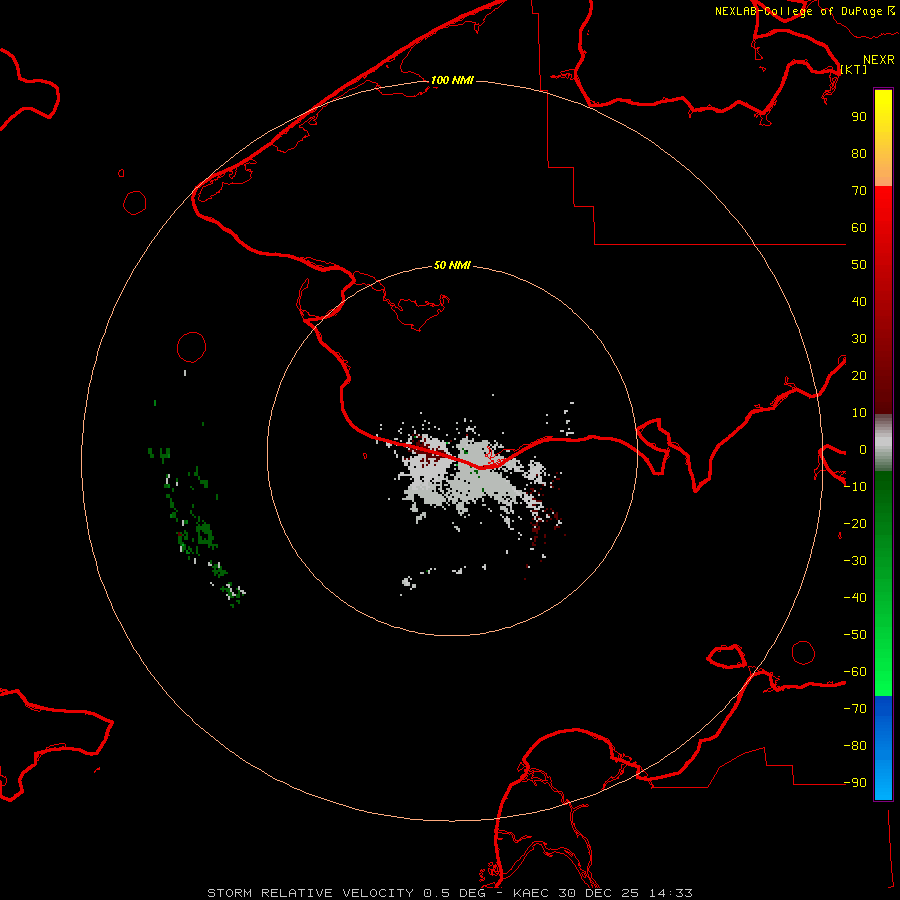Click the -70 value on the velocity scale

[855, 709]
